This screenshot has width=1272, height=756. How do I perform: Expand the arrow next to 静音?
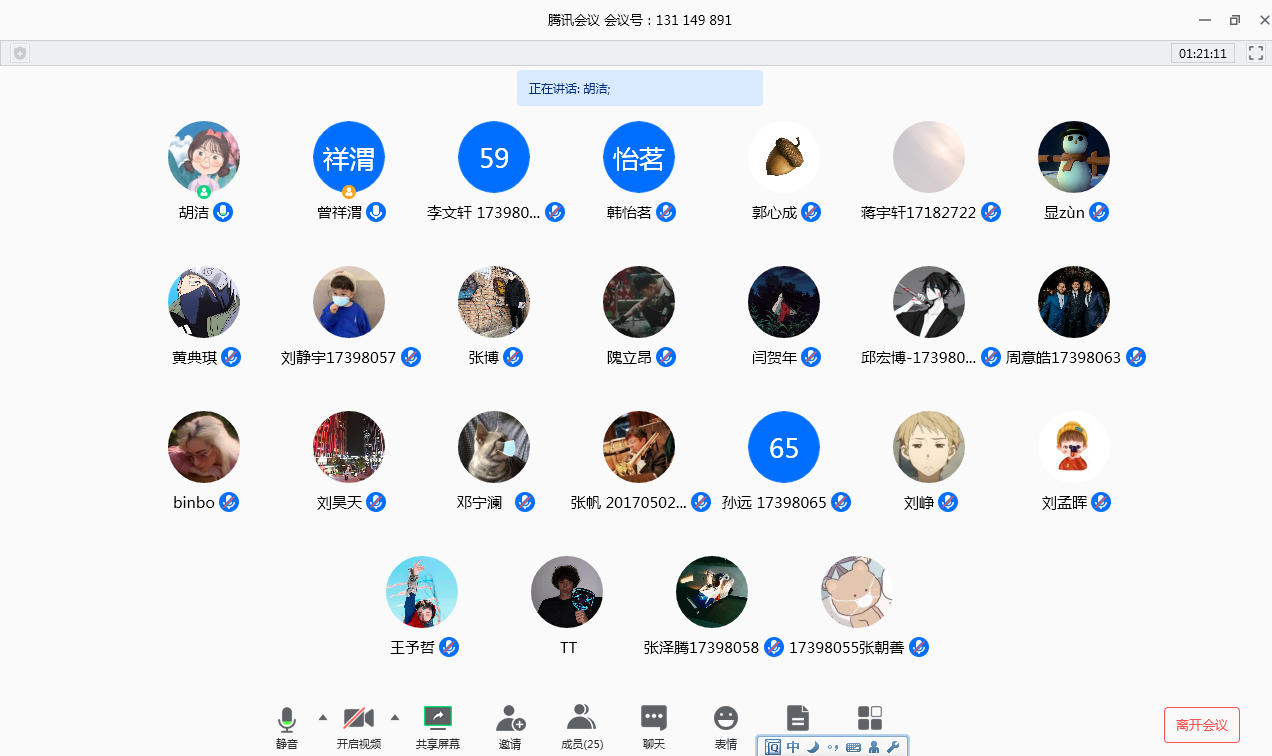pos(322,717)
